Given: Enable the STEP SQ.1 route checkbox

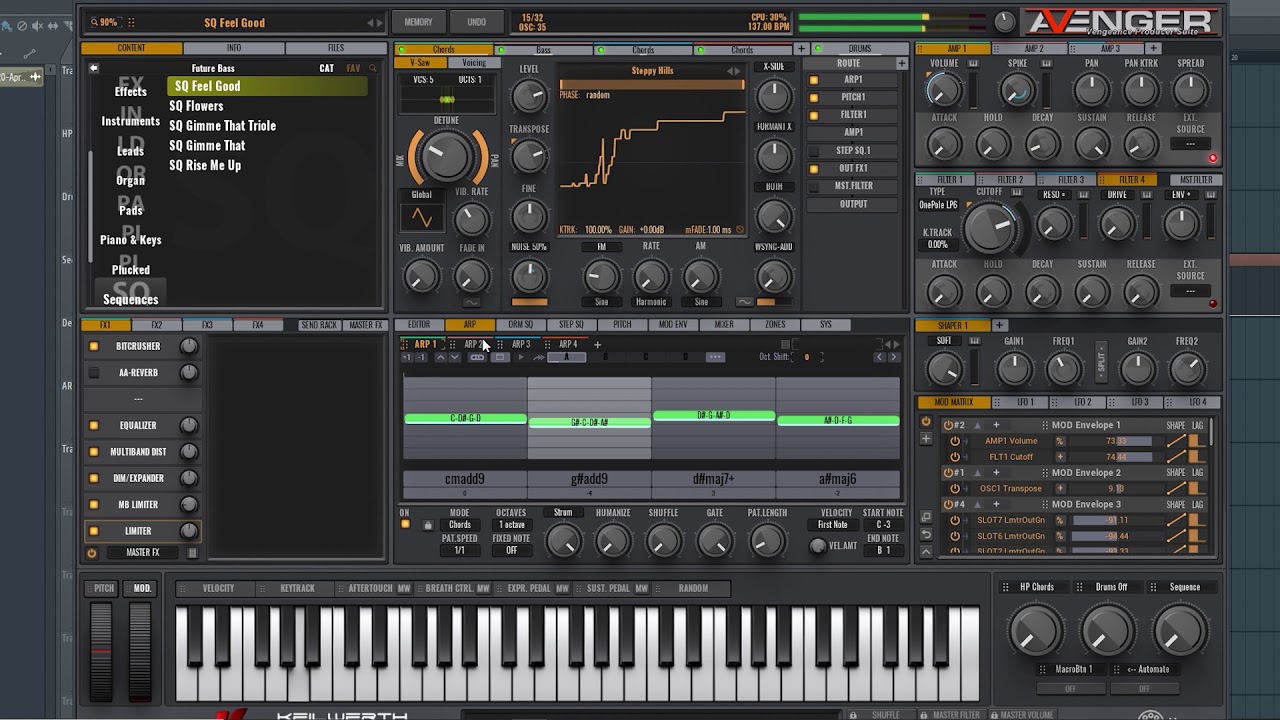Looking at the screenshot, I should [814, 151].
